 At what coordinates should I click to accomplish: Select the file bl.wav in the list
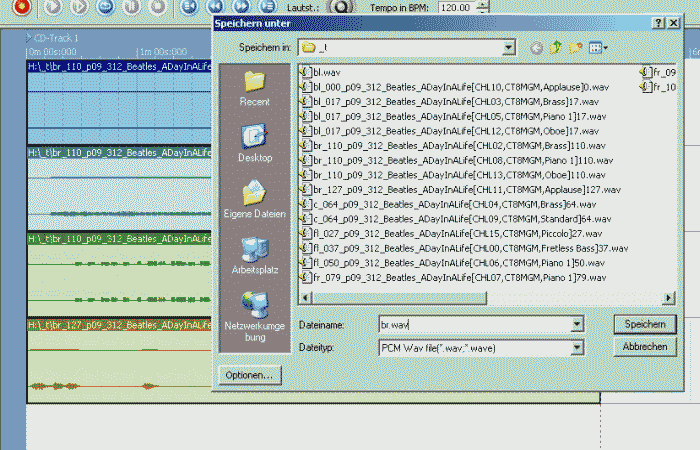[327, 72]
